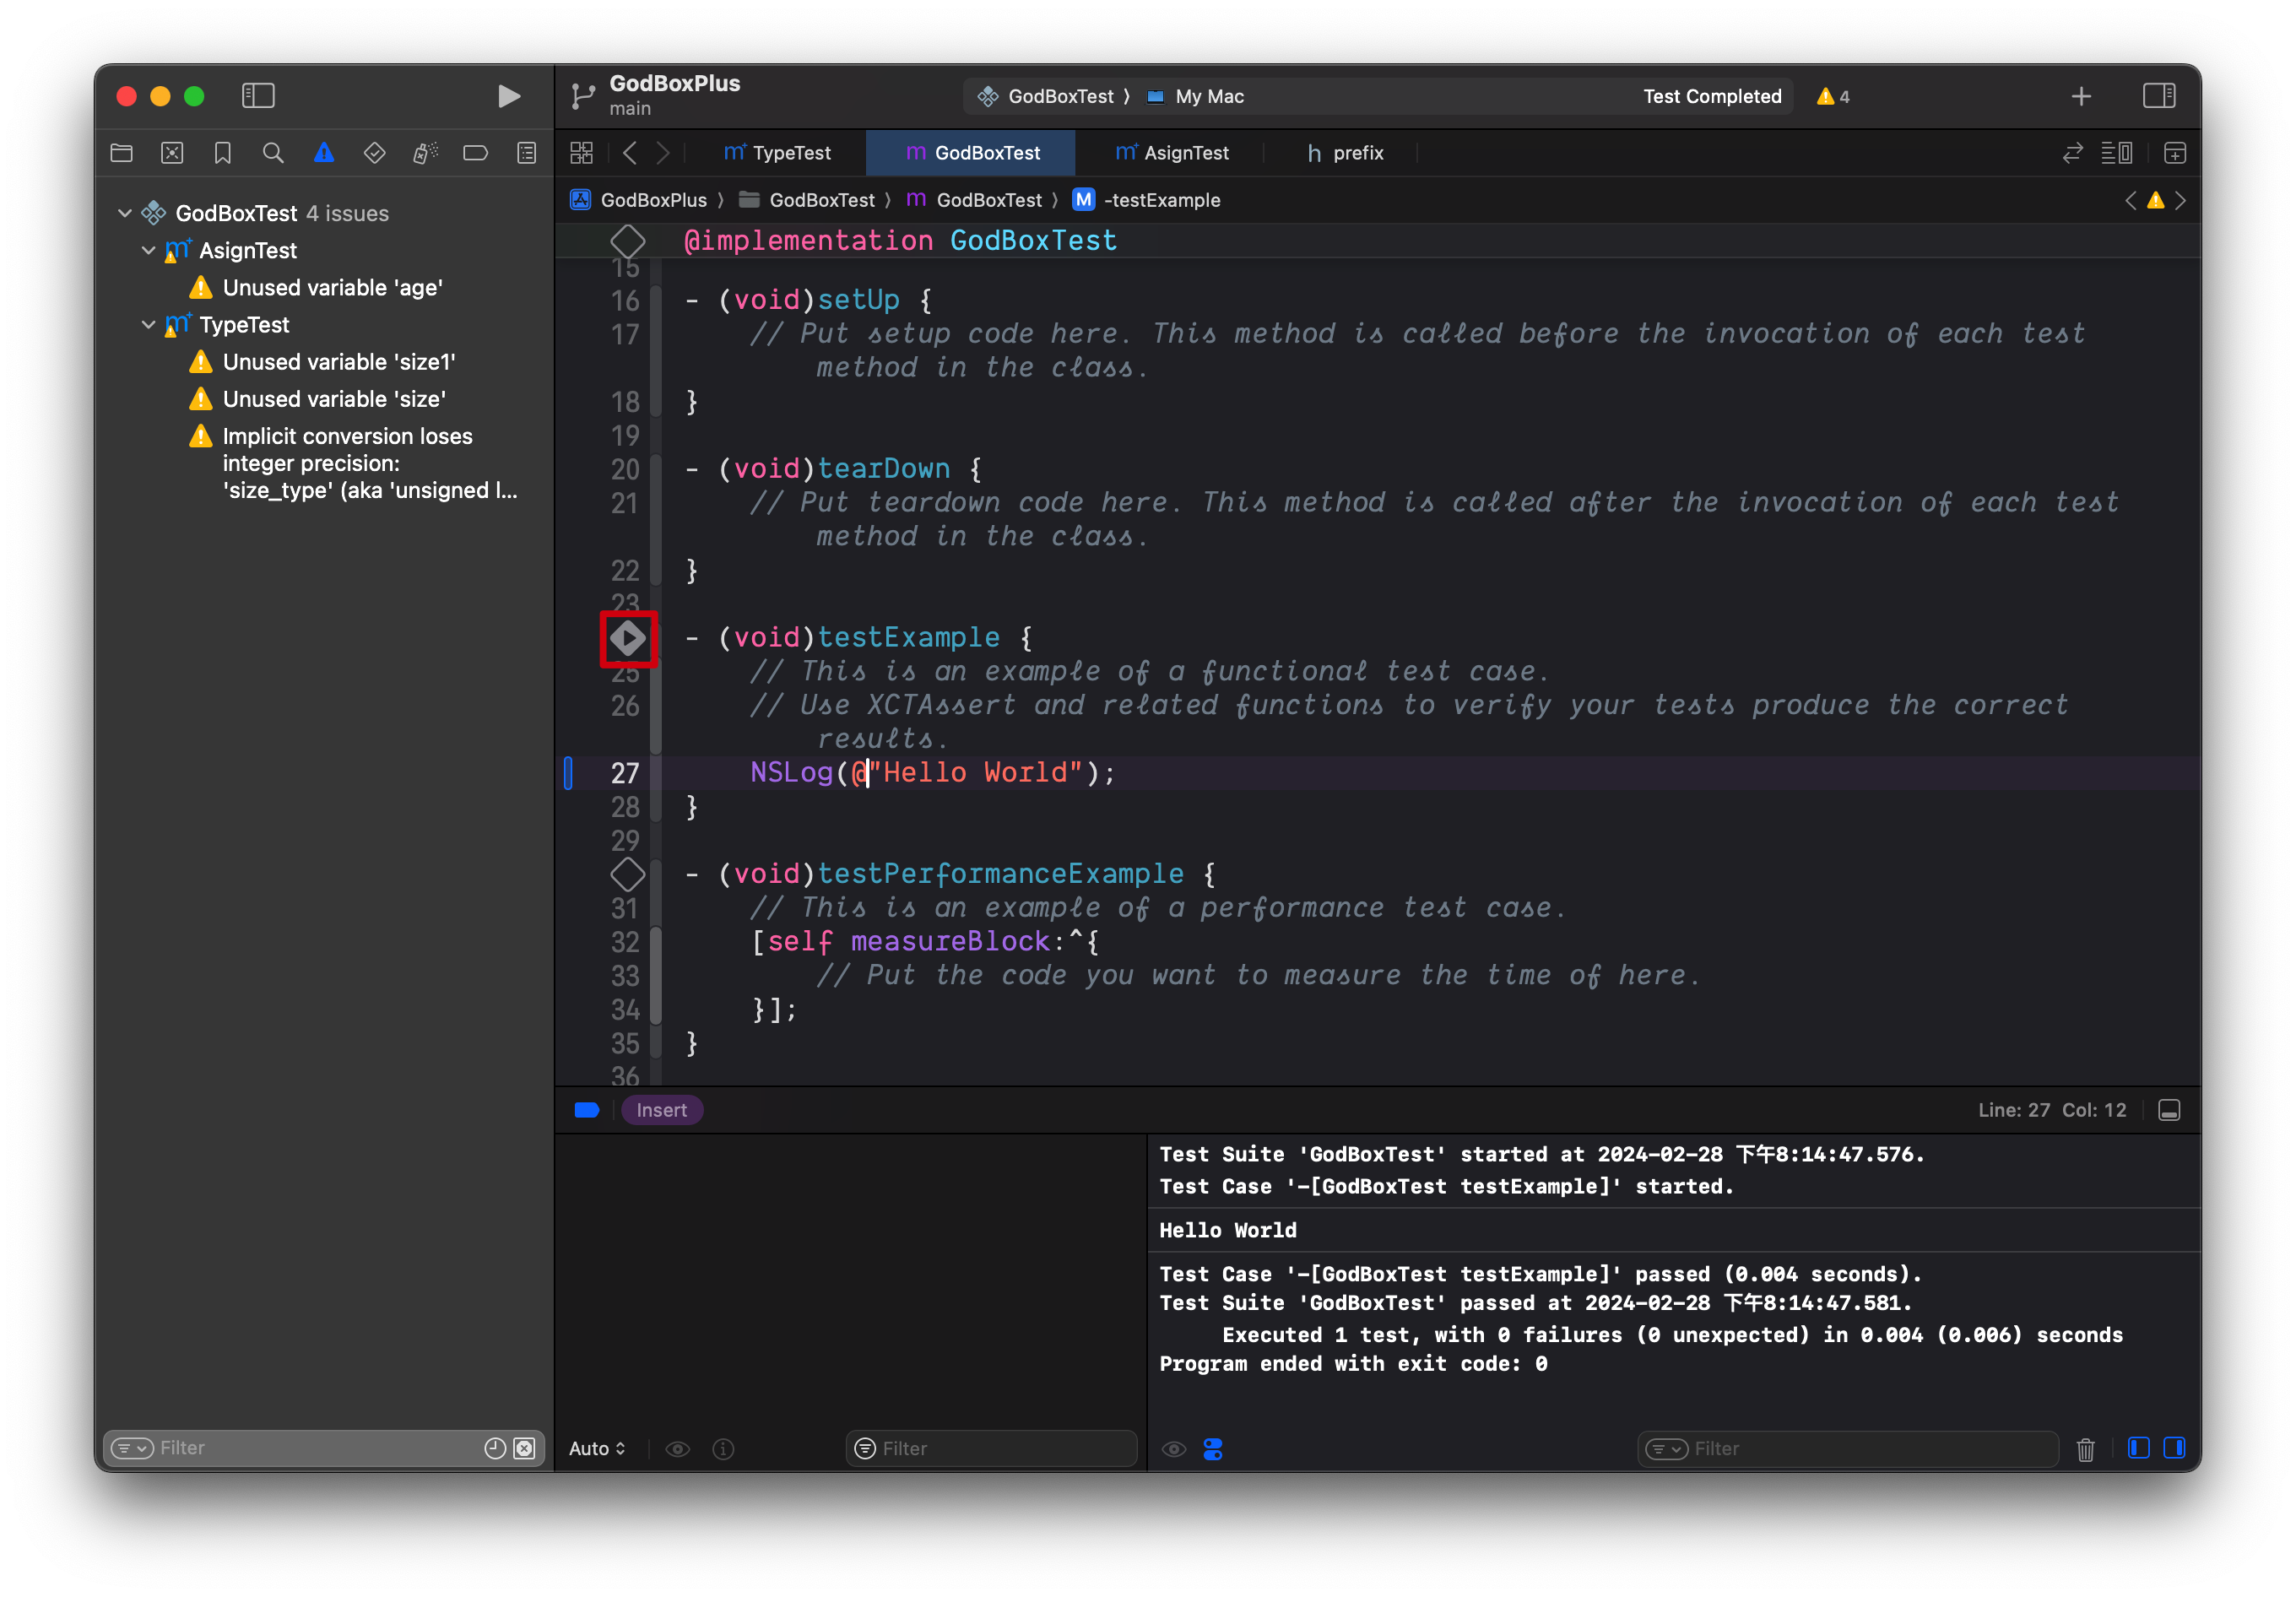
Task: Switch to the AsignTest tab
Action: click(x=1172, y=153)
